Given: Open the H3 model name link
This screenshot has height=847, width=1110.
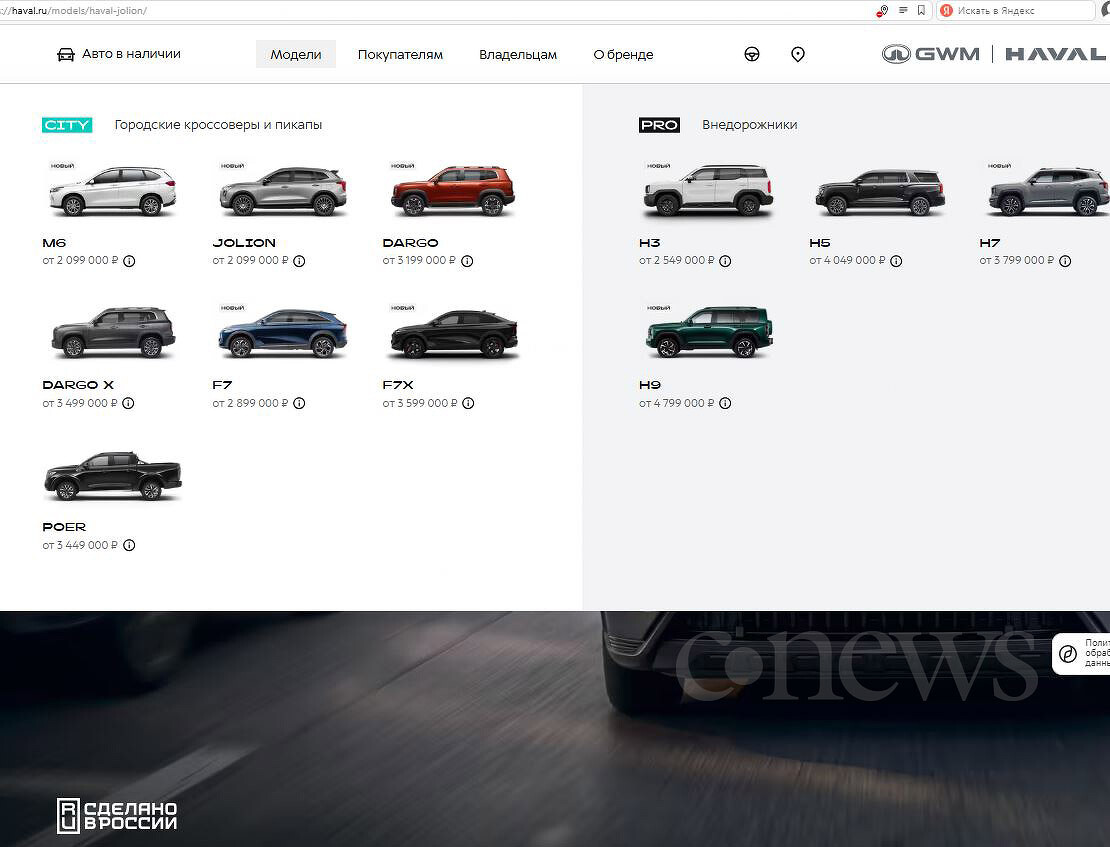Looking at the screenshot, I should [650, 243].
